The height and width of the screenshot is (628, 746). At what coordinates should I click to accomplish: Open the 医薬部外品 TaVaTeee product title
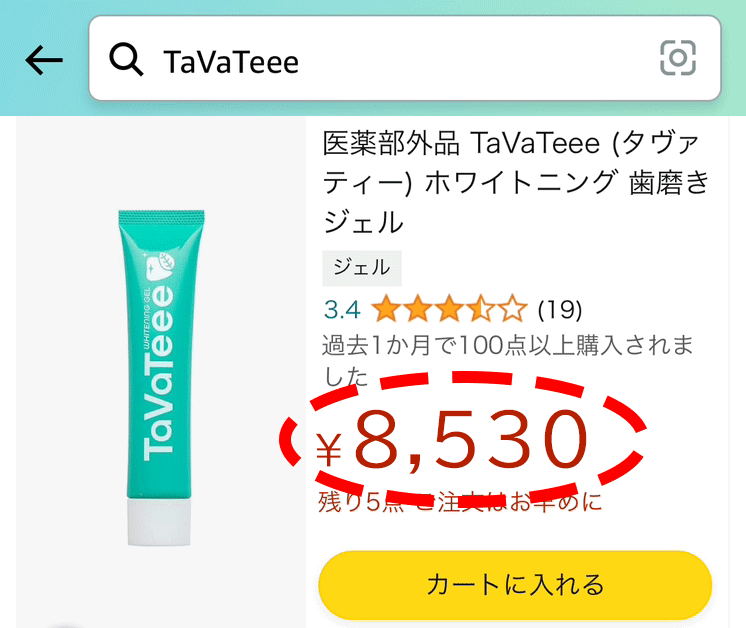tap(516, 182)
